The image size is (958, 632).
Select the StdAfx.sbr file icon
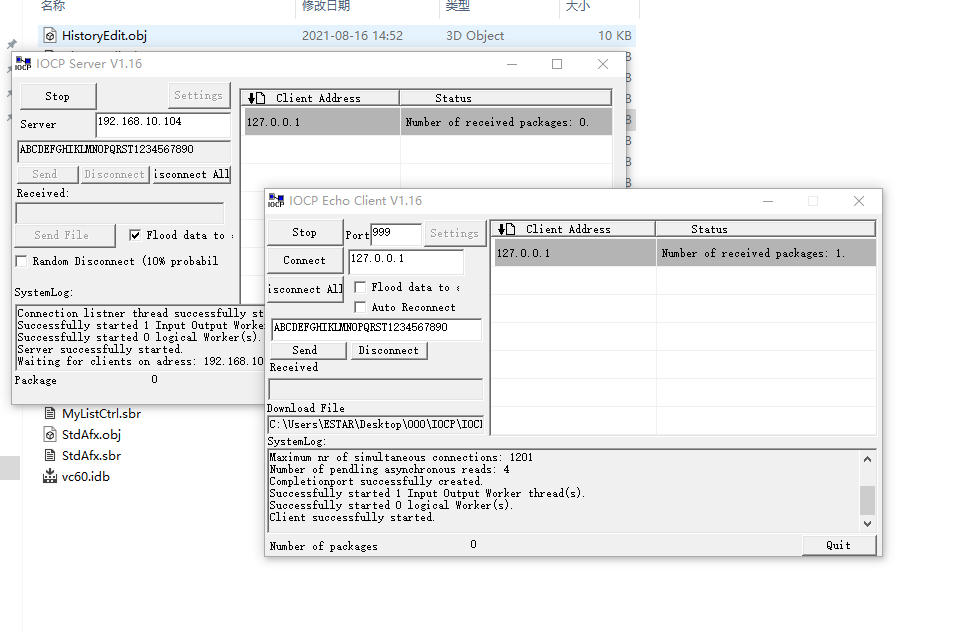pos(50,455)
